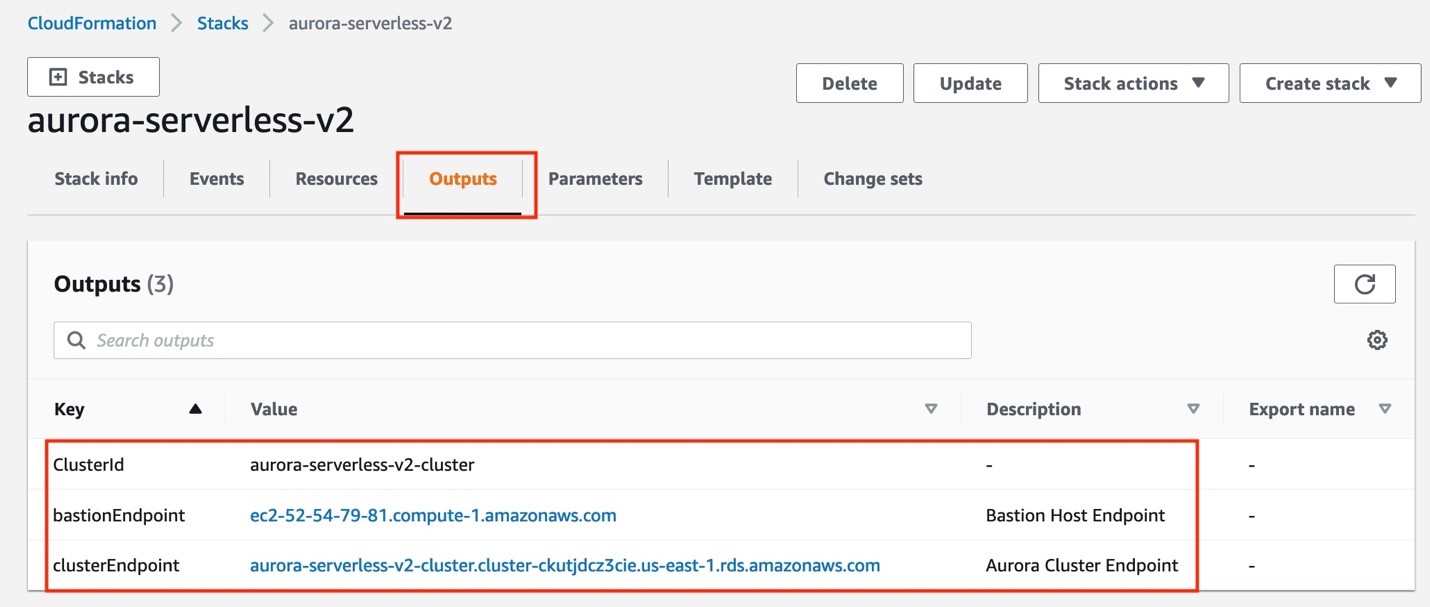Switch to the Events tab
The width and height of the screenshot is (1430, 607).
[216, 178]
